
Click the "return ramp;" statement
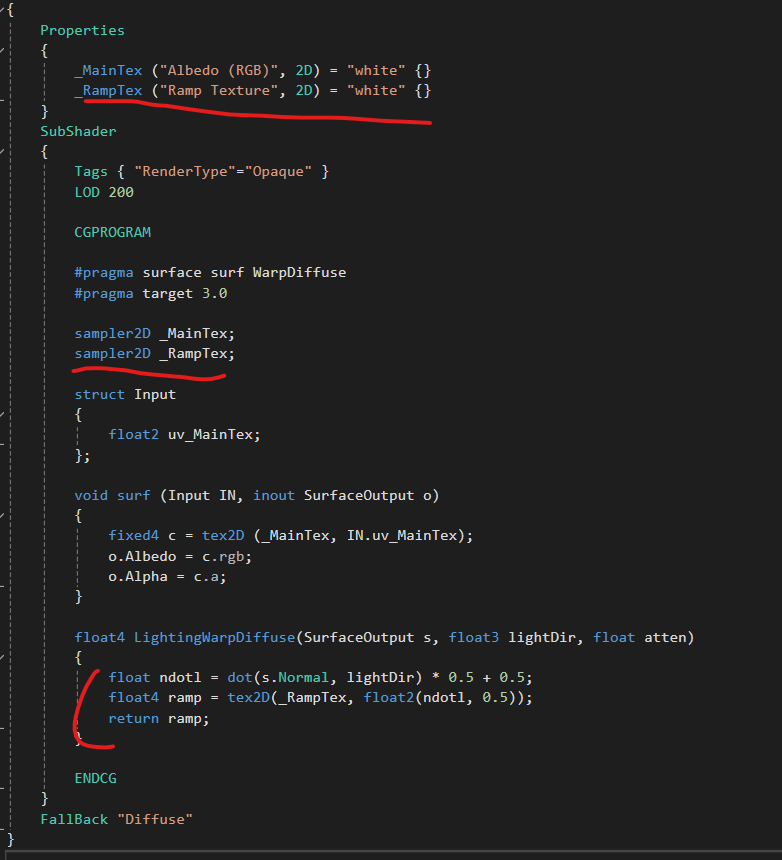pyautogui.click(x=159, y=718)
